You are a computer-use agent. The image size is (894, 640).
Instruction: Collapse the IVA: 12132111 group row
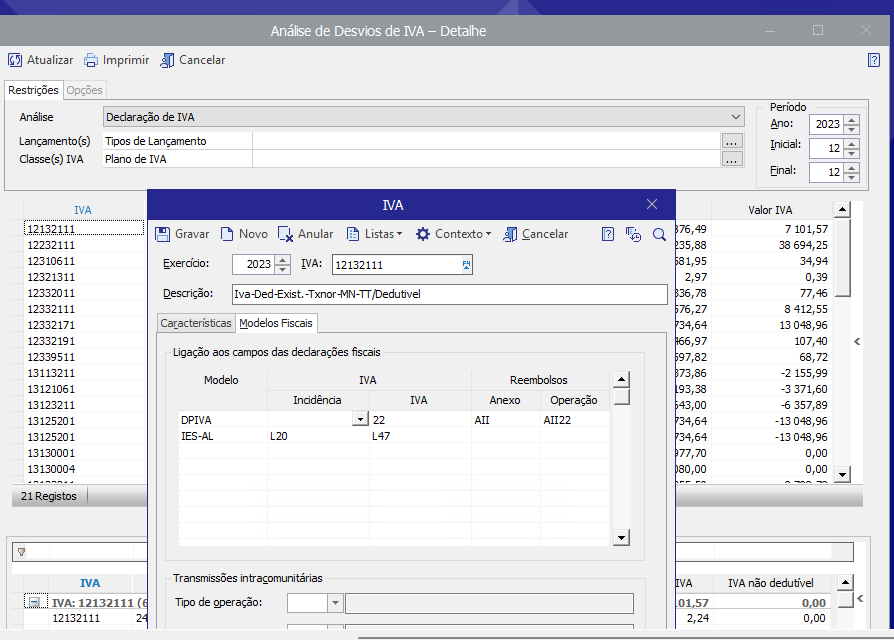34,603
